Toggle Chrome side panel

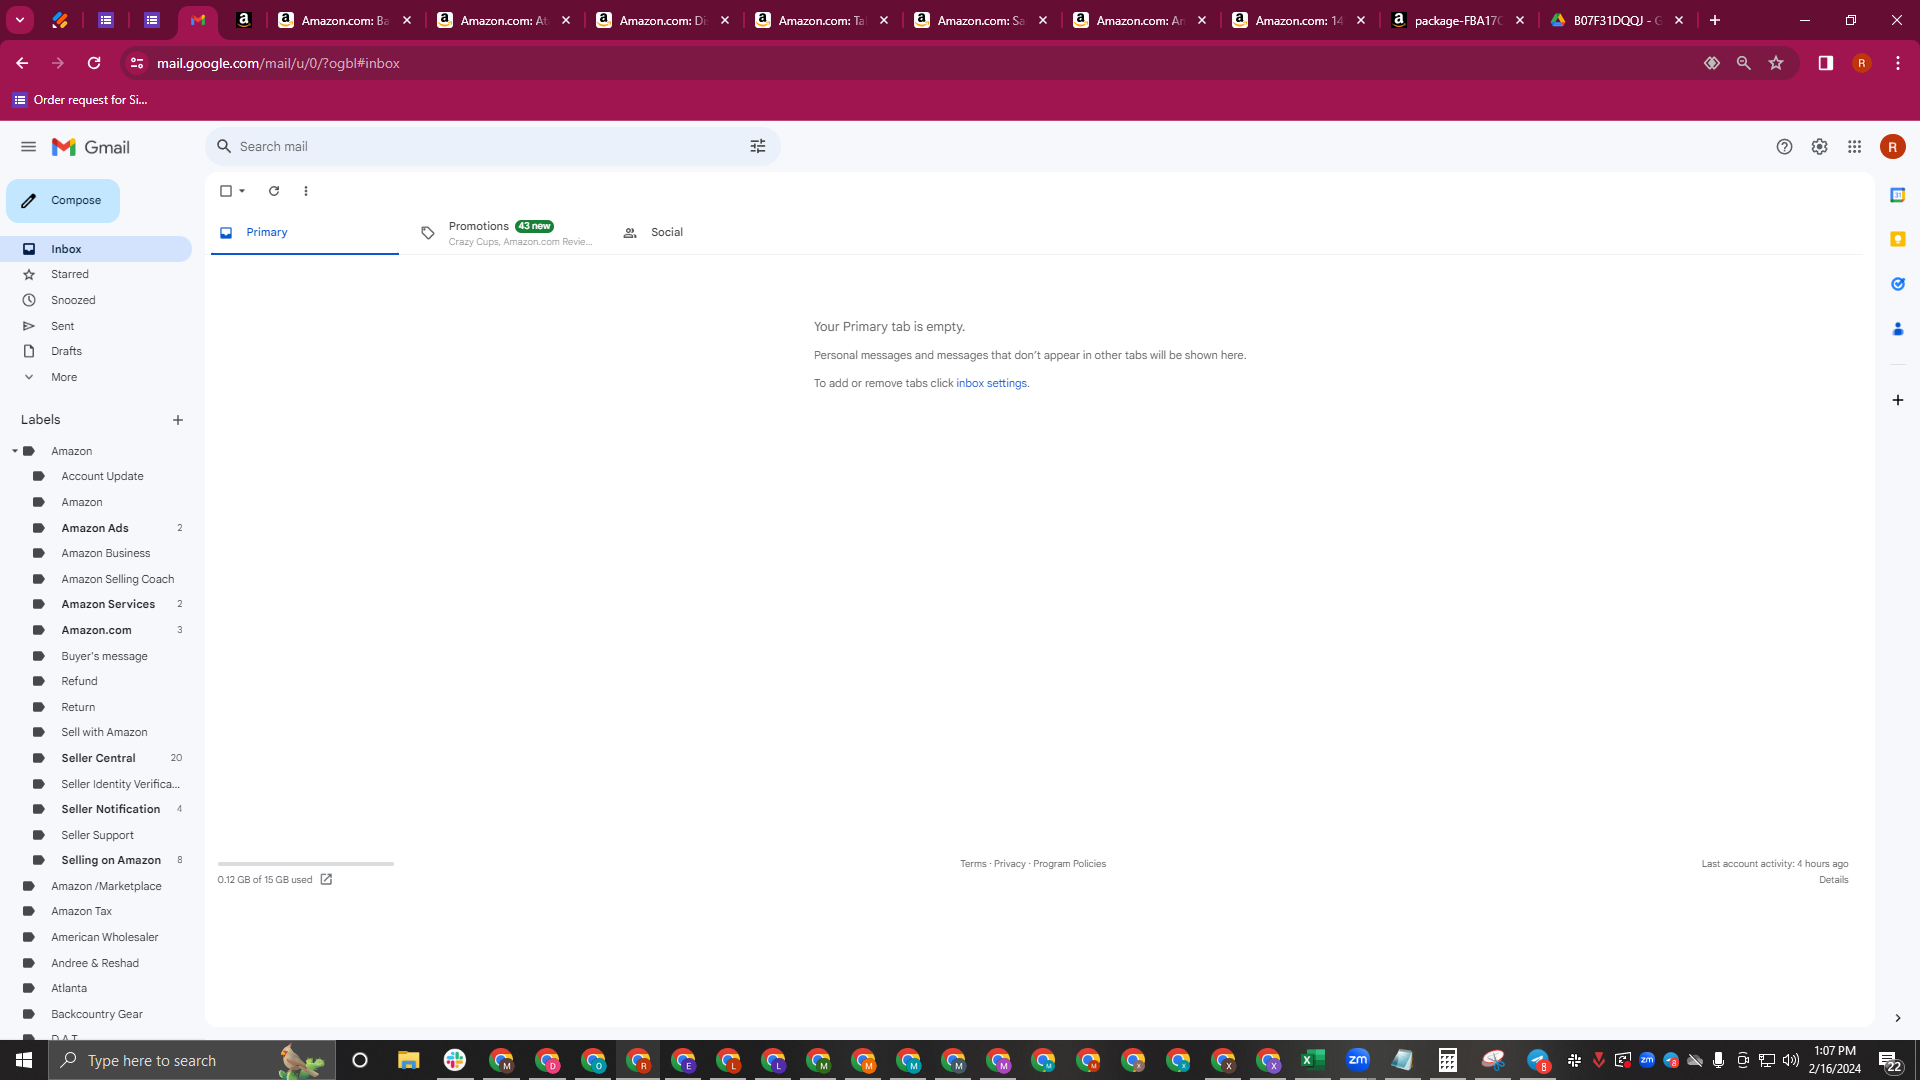tap(1825, 63)
